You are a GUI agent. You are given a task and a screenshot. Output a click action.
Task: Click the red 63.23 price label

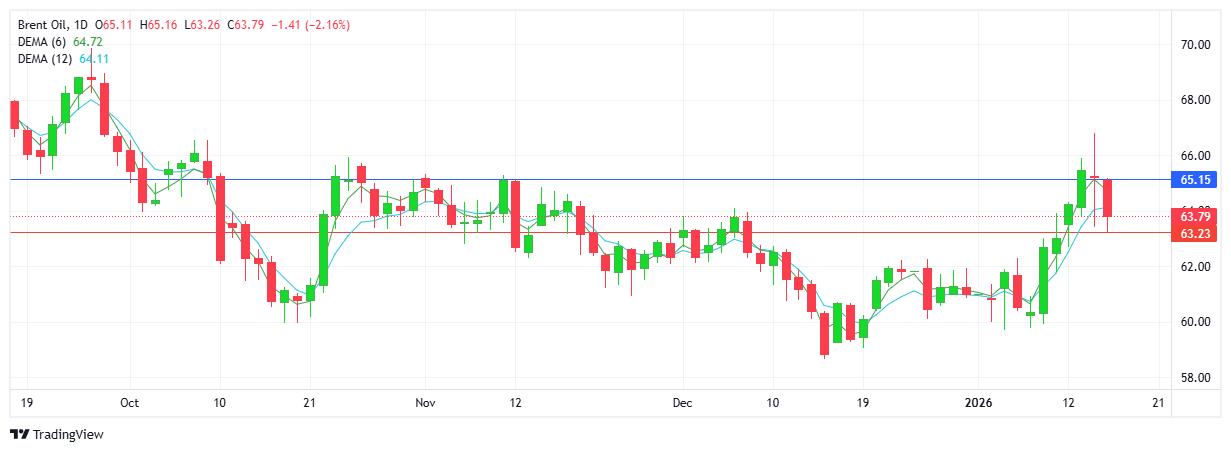point(1196,233)
